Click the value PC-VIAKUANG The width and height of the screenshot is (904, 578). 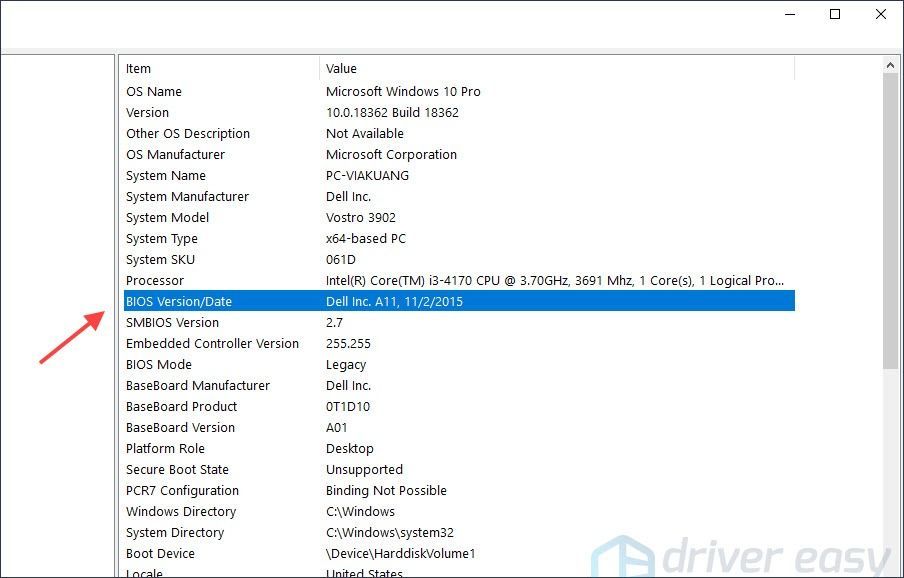click(x=367, y=176)
